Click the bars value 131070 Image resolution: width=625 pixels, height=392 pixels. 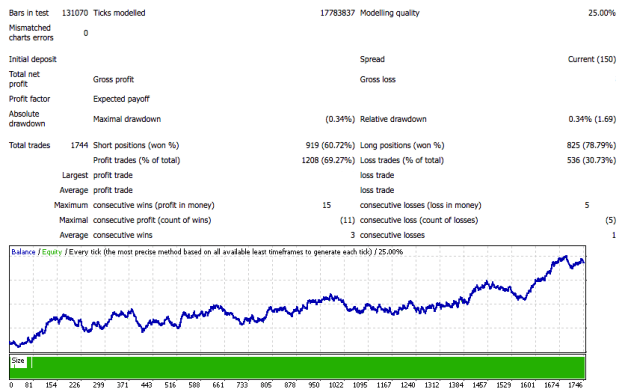point(75,13)
